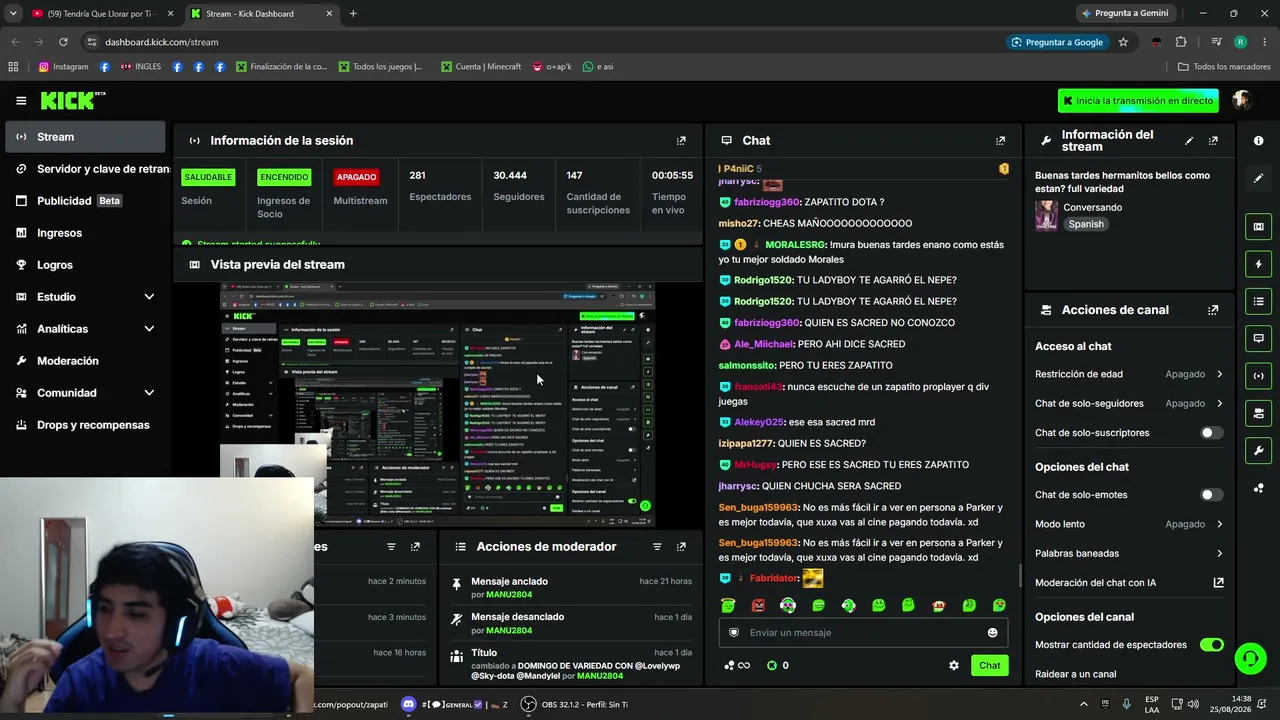The height and width of the screenshot is (720, 1280).
Task: Open Palabras baneadas settings
Action: tap(1129, 553)
